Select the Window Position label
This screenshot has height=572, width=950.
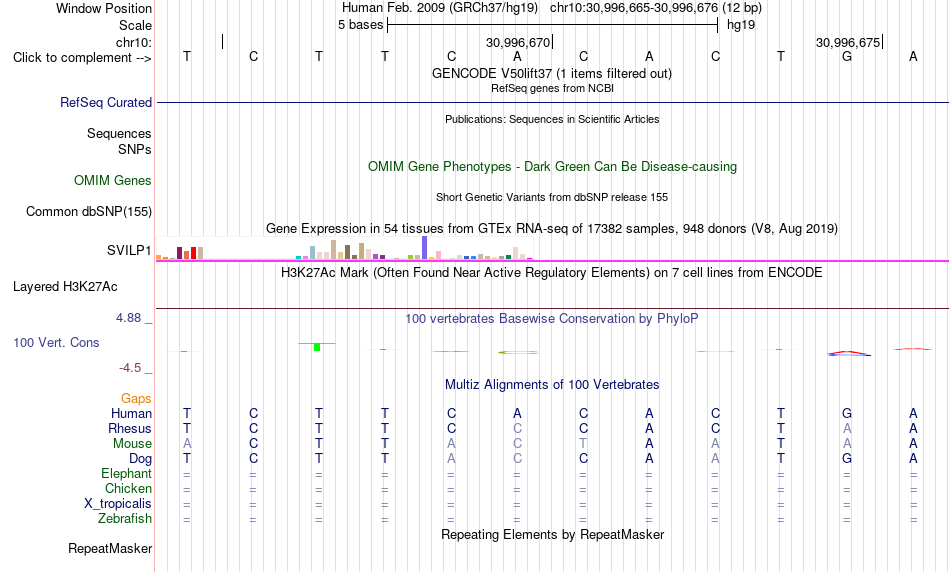[x=104, y=8]
